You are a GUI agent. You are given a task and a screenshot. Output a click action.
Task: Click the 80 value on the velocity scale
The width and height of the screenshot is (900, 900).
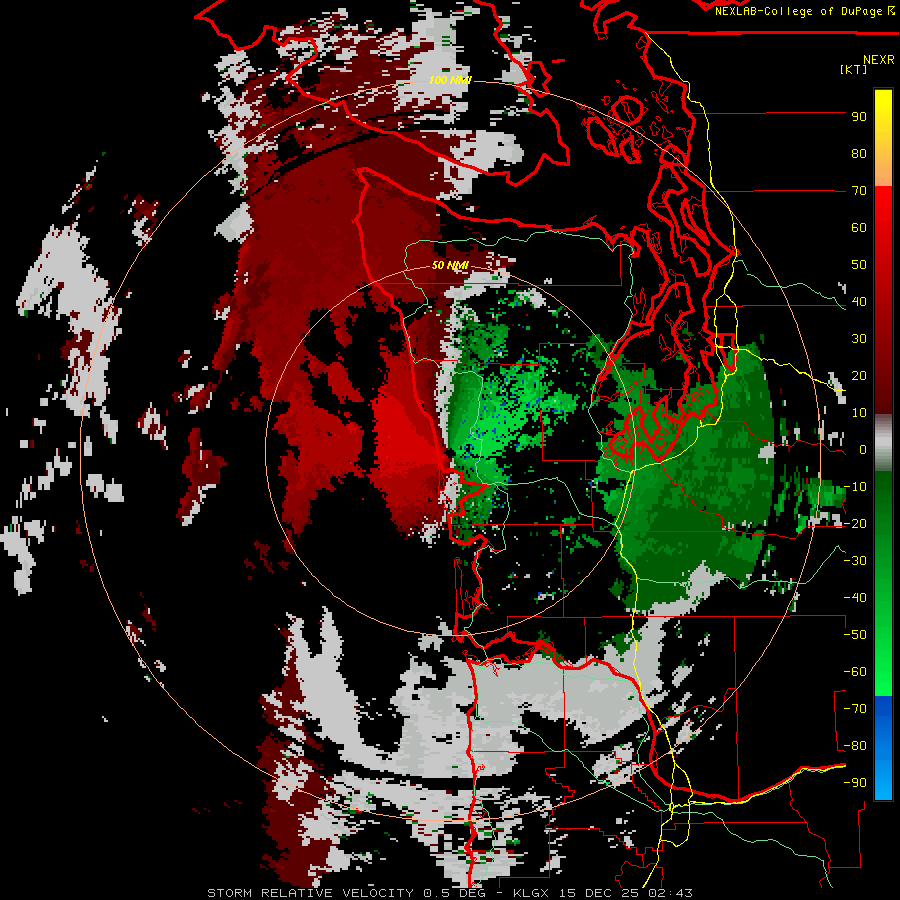[x=859, y=153]
